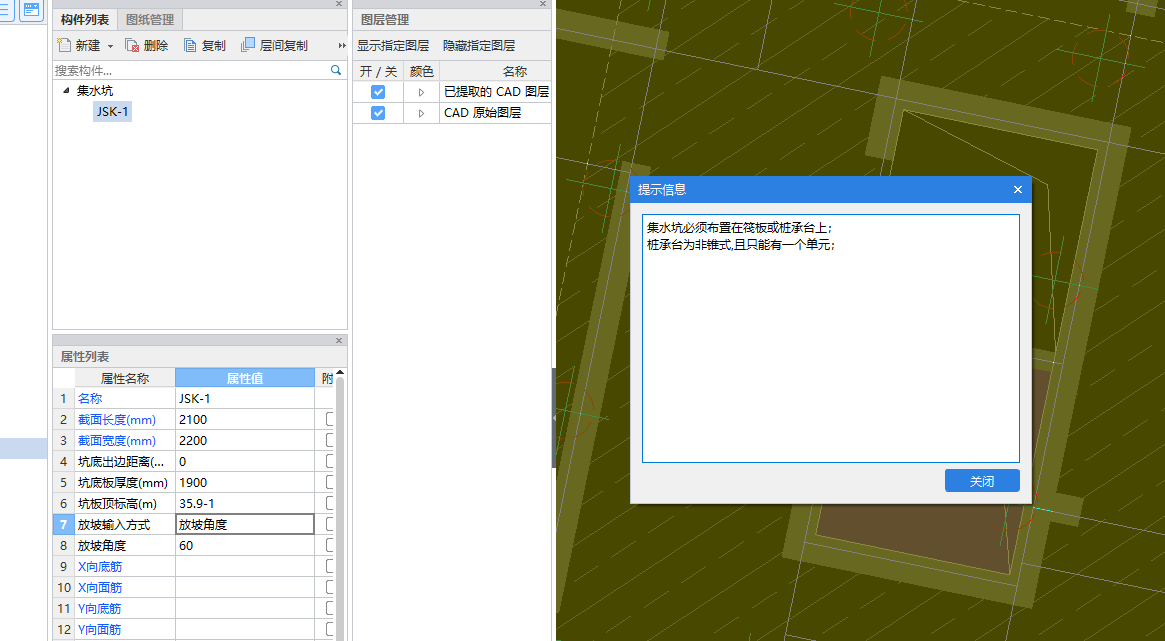Close the 属性列表 panel

[339, 340]
